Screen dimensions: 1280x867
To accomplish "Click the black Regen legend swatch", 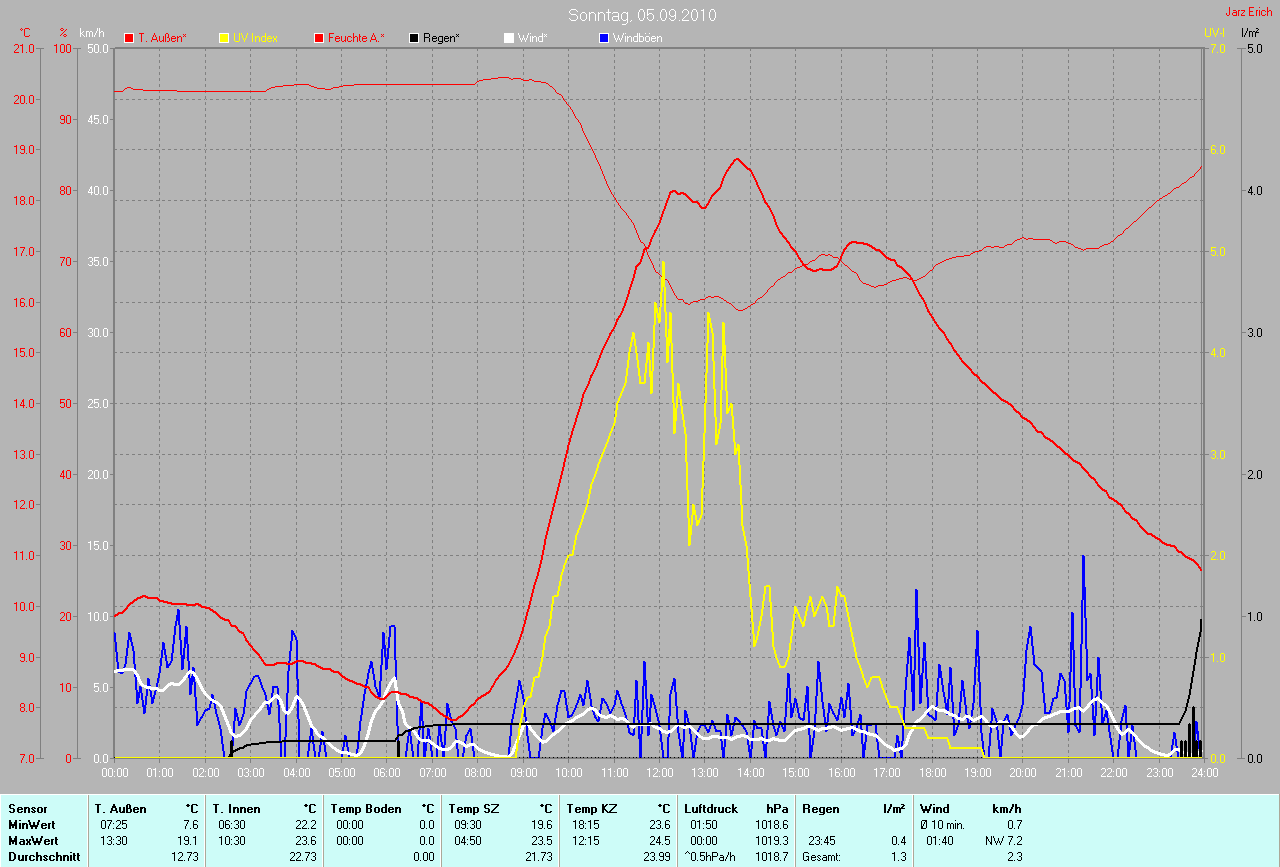I will click(414, 38).
